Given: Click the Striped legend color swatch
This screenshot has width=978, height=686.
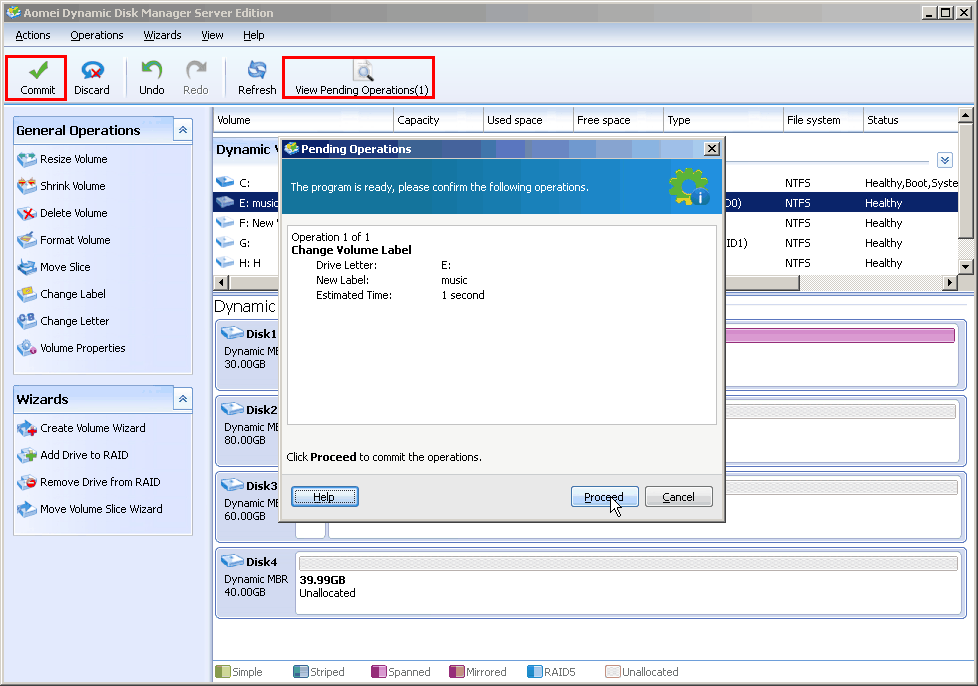Looking at the screenshot, I should (x=301, y=672).
